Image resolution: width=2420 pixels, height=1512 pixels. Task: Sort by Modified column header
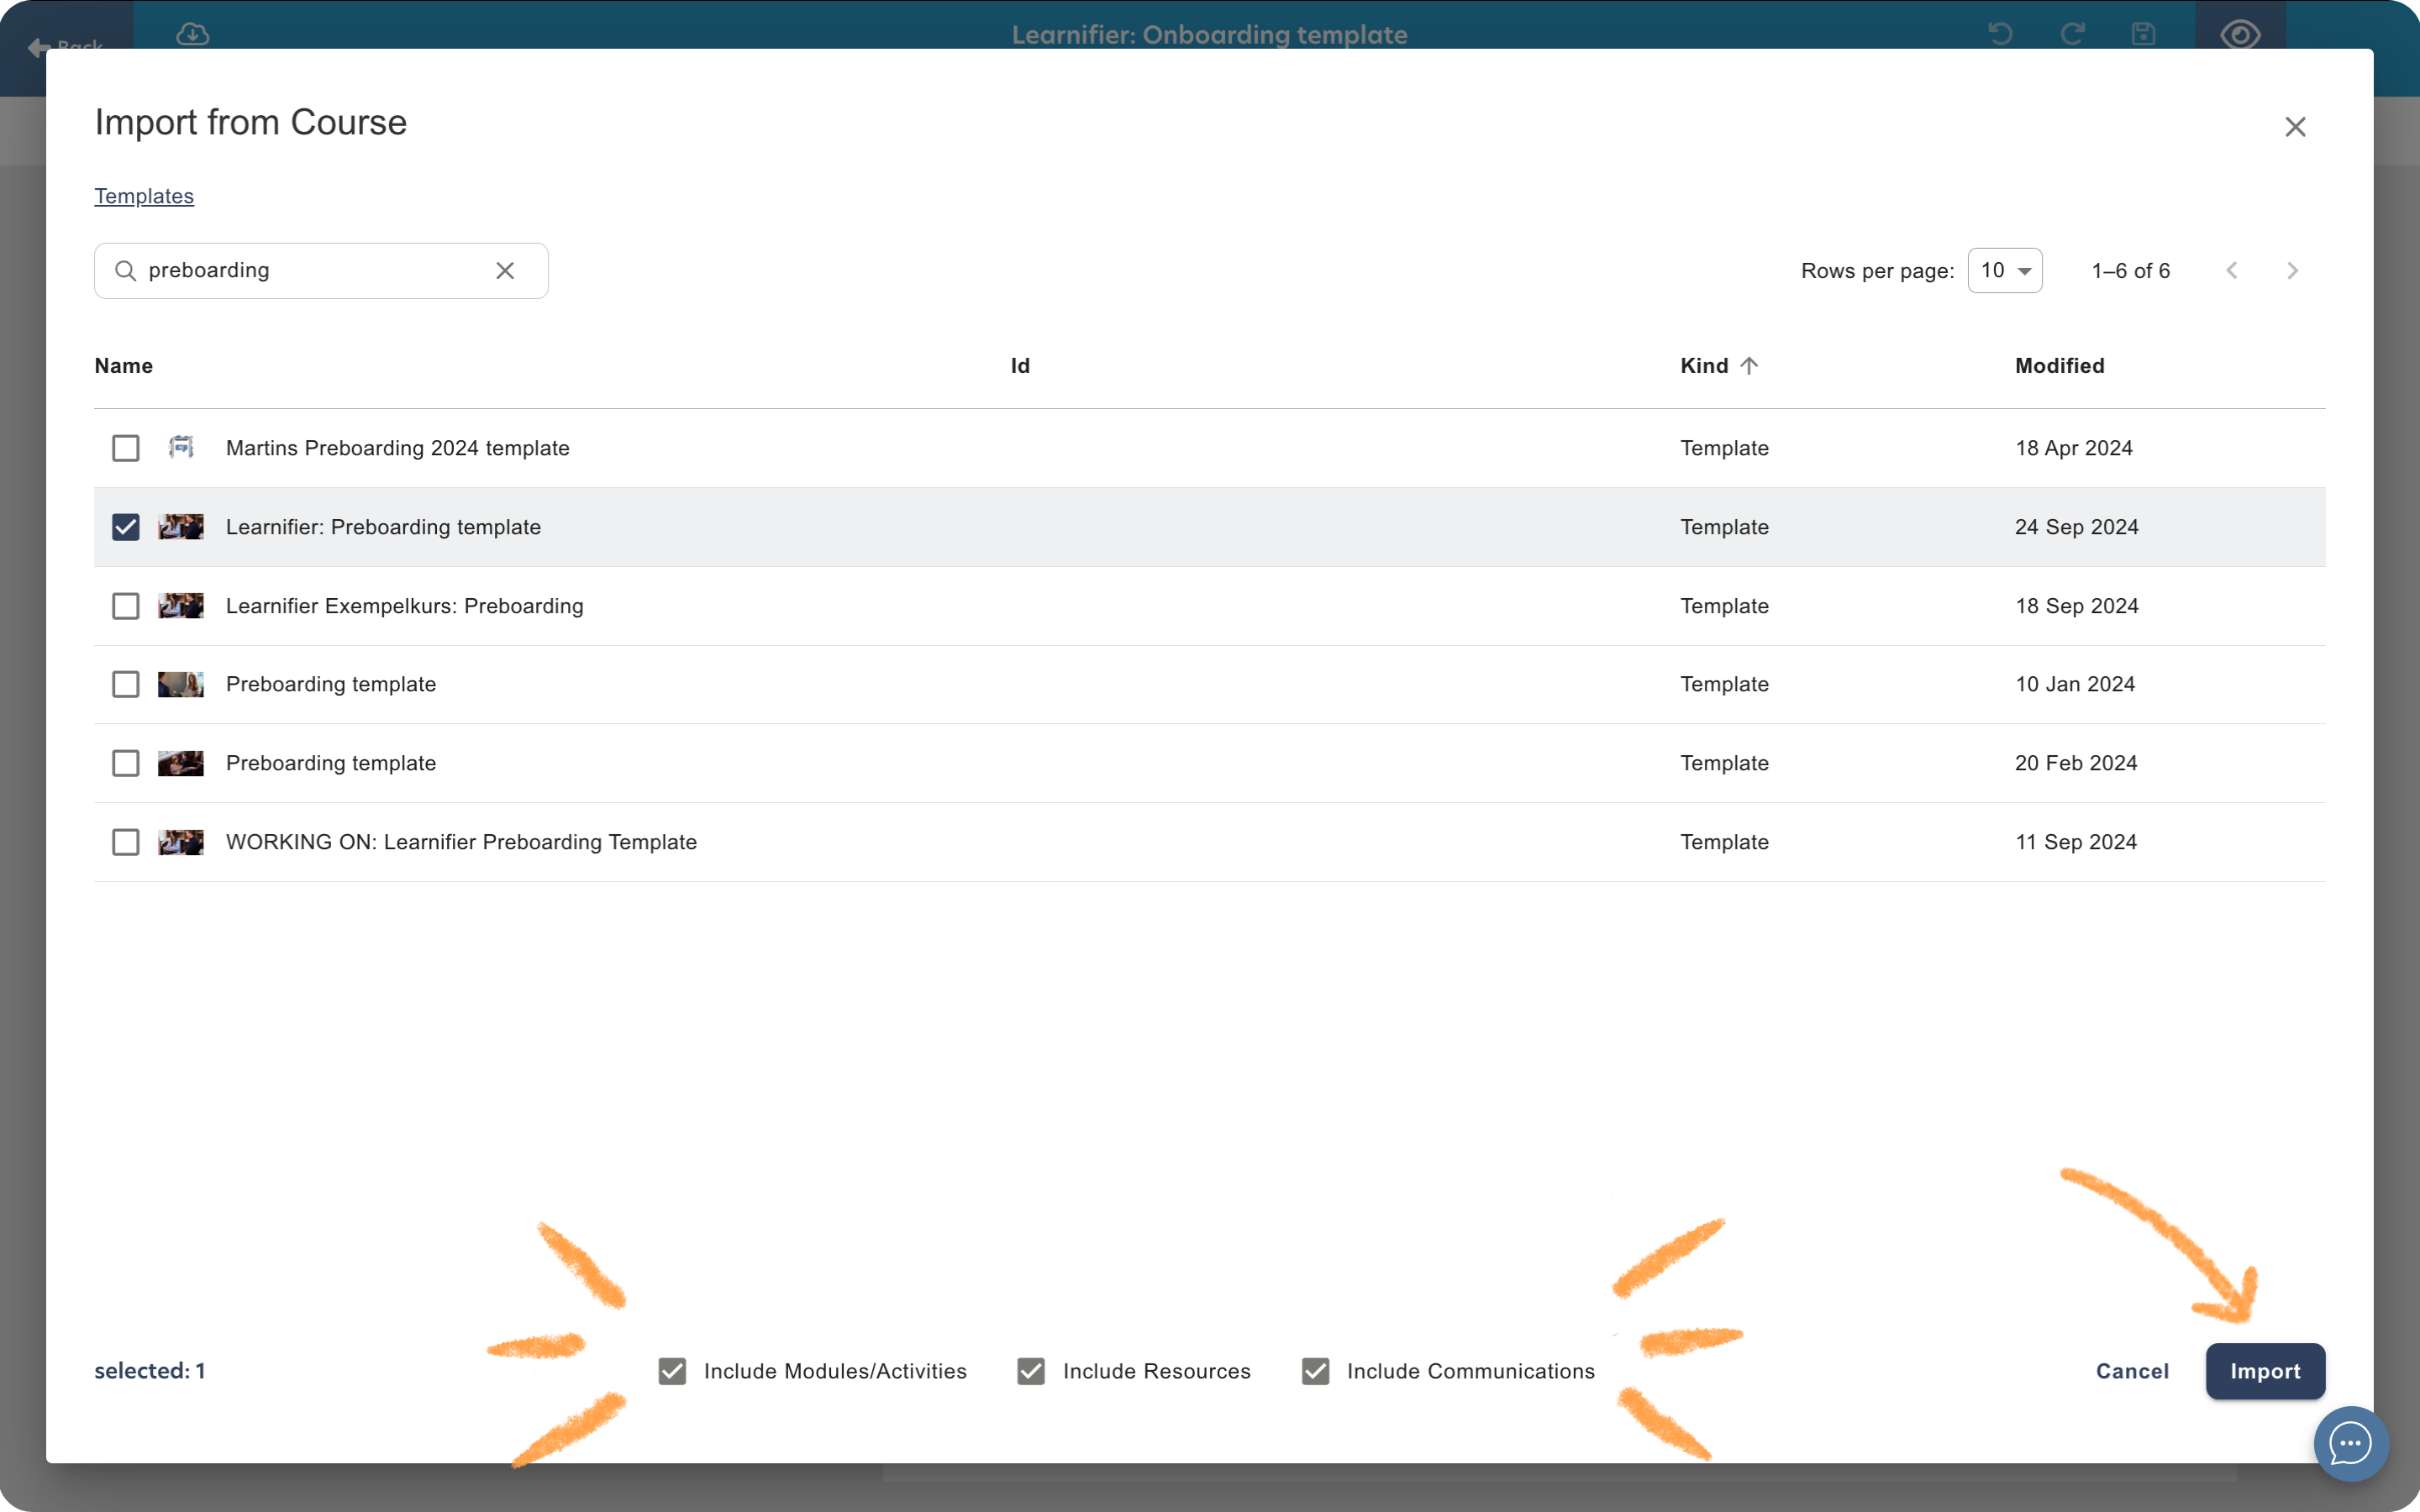(x=2060, y=366)
